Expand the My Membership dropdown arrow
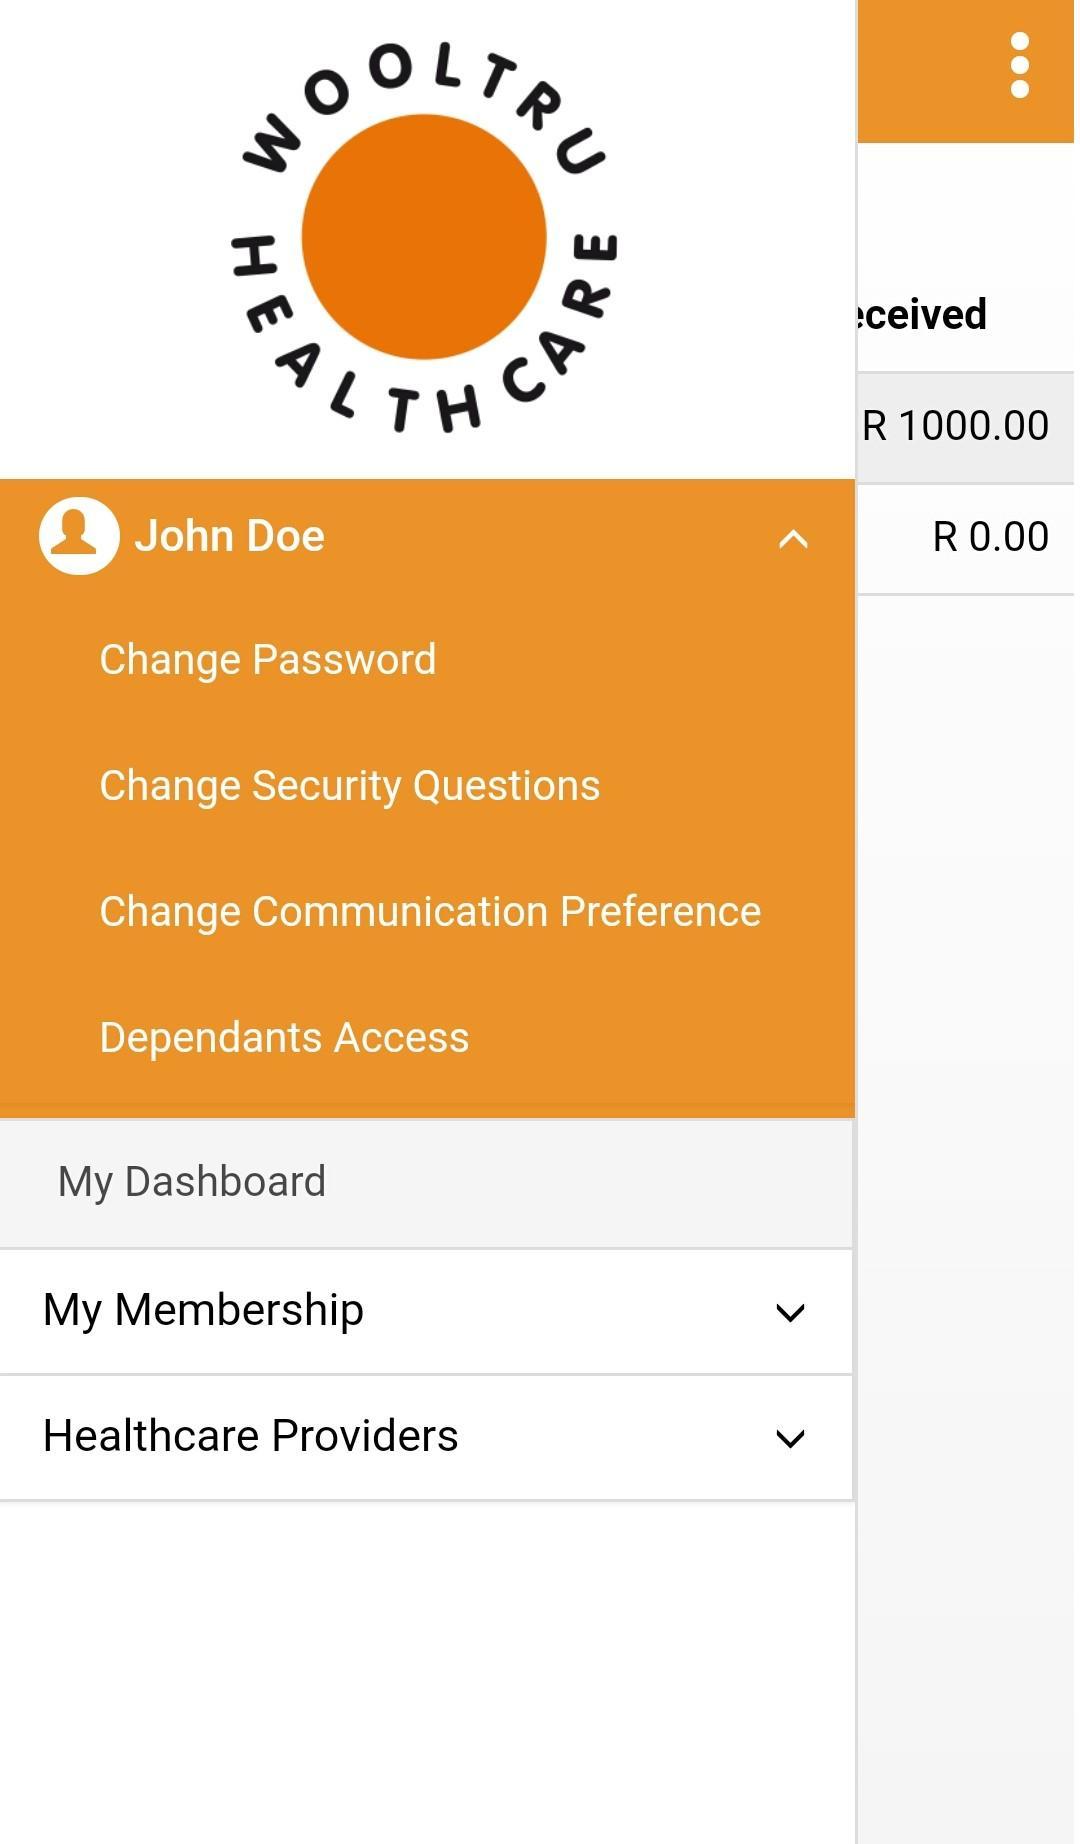 click(790, 1313)
